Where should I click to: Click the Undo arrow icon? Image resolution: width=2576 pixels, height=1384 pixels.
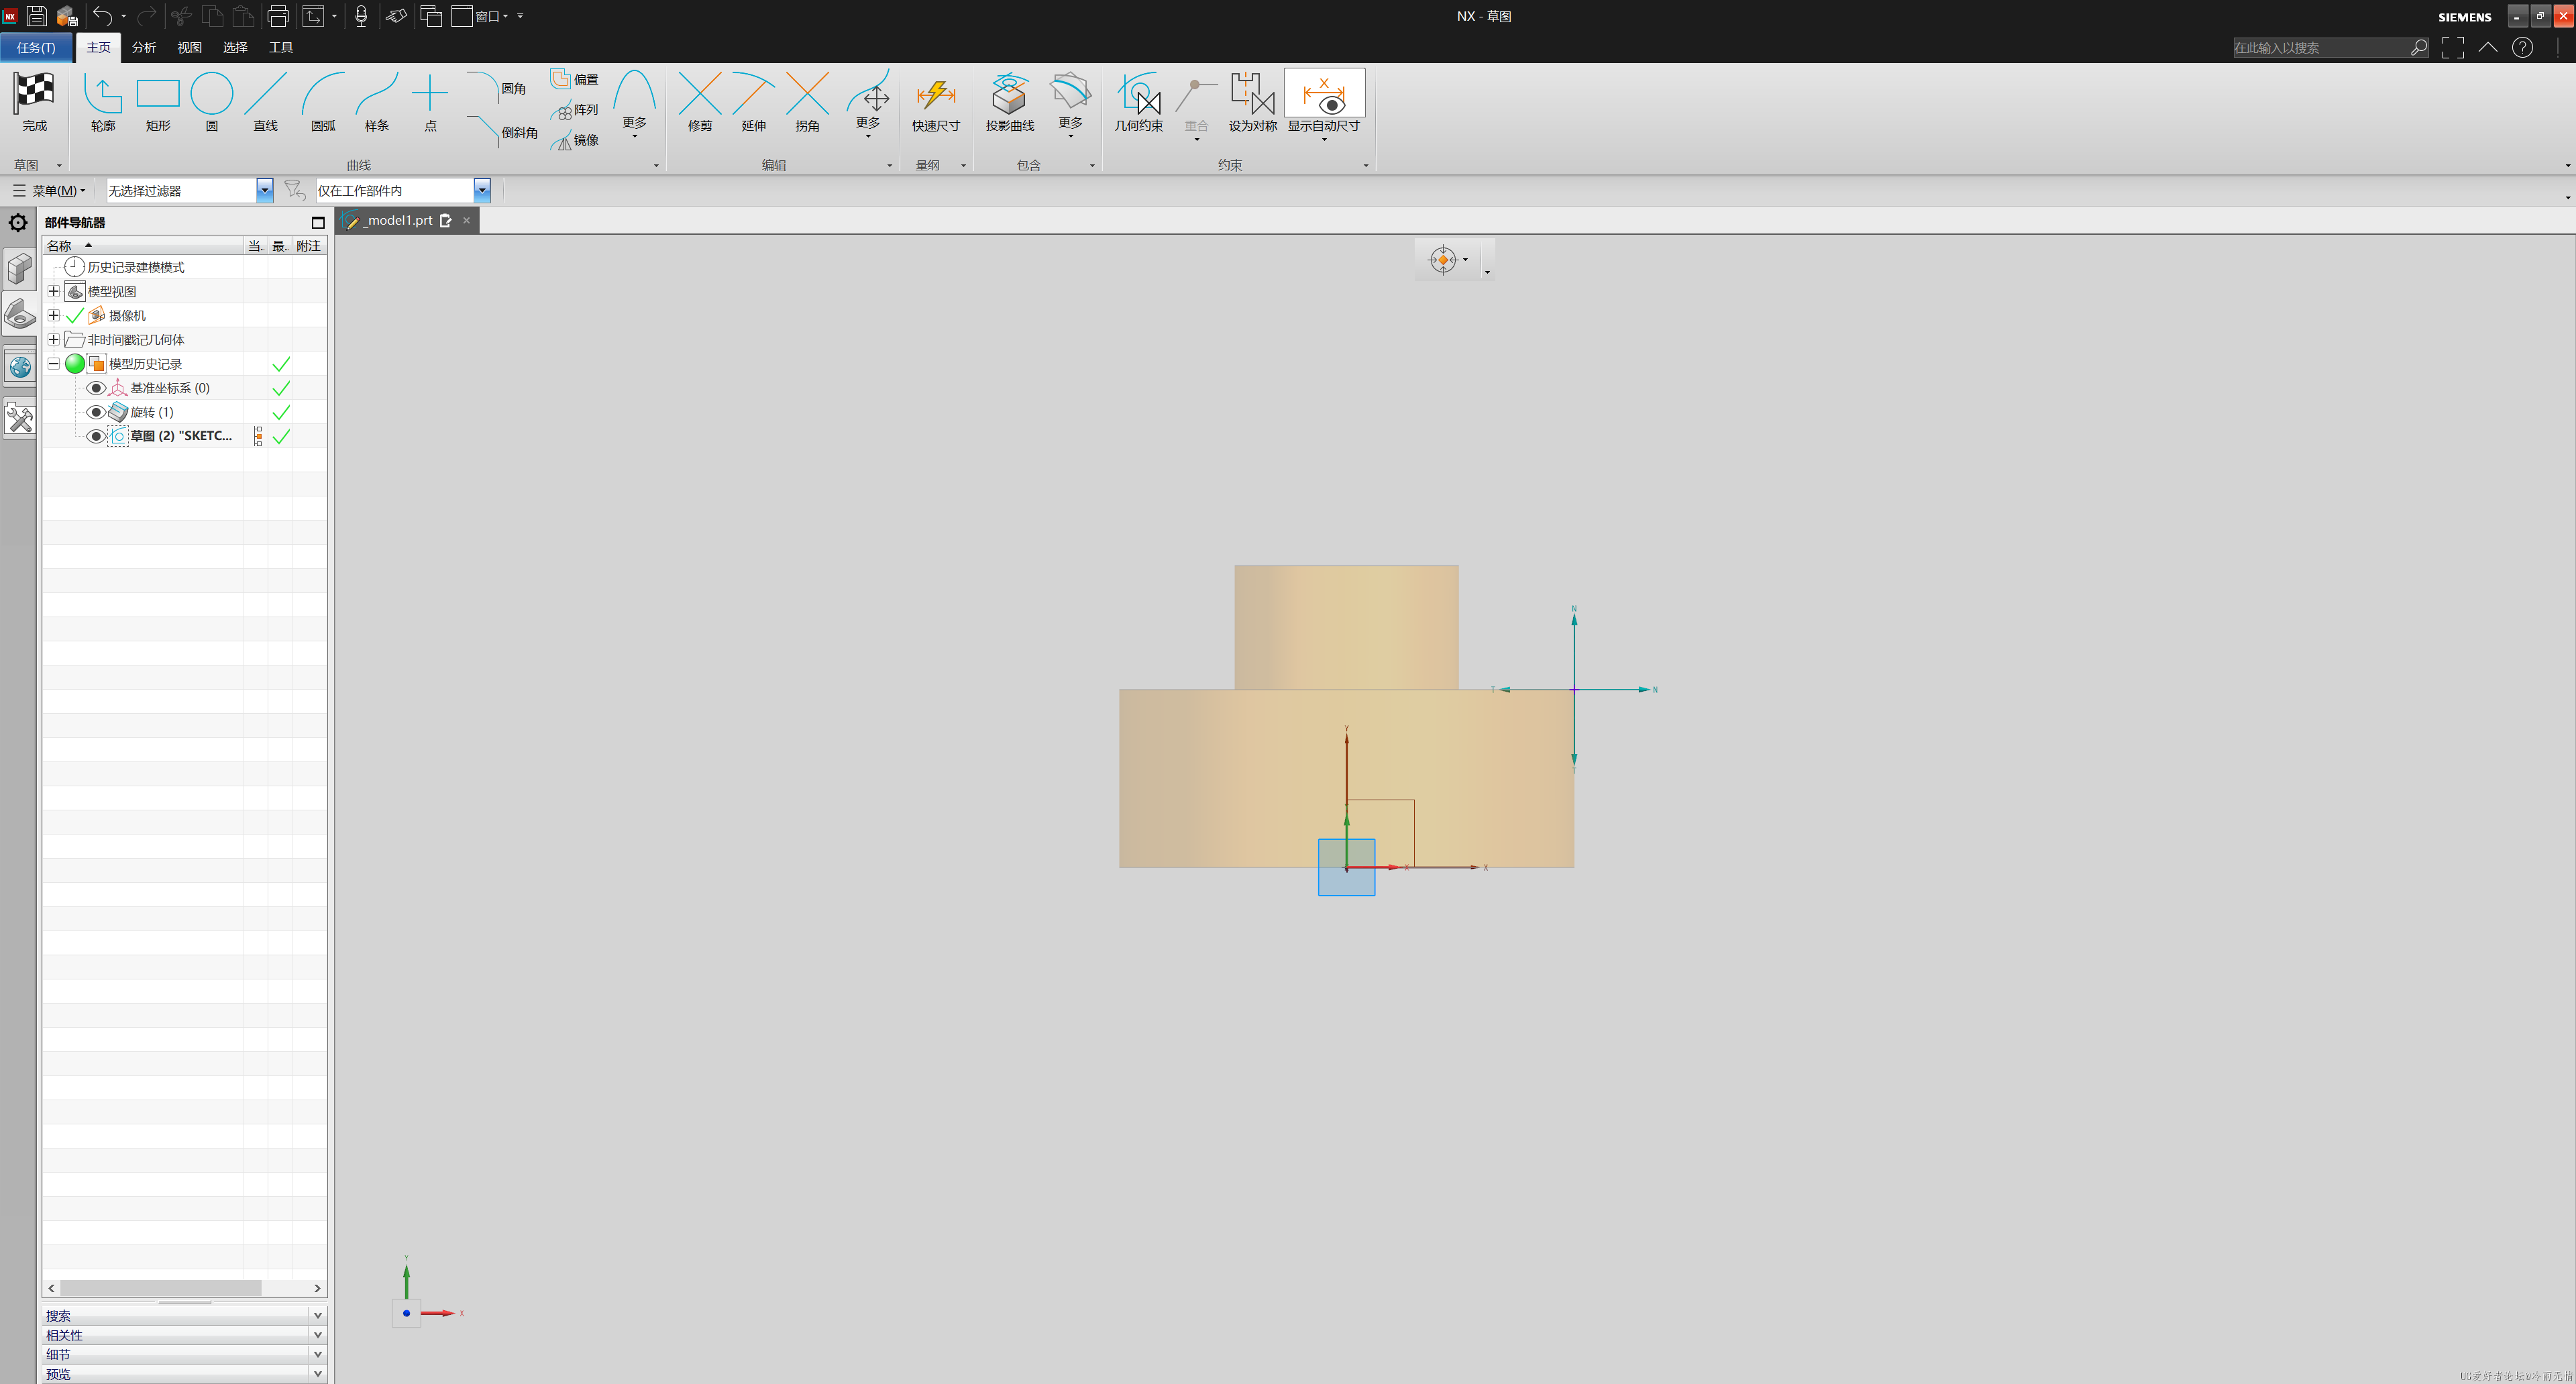(102, 15)
